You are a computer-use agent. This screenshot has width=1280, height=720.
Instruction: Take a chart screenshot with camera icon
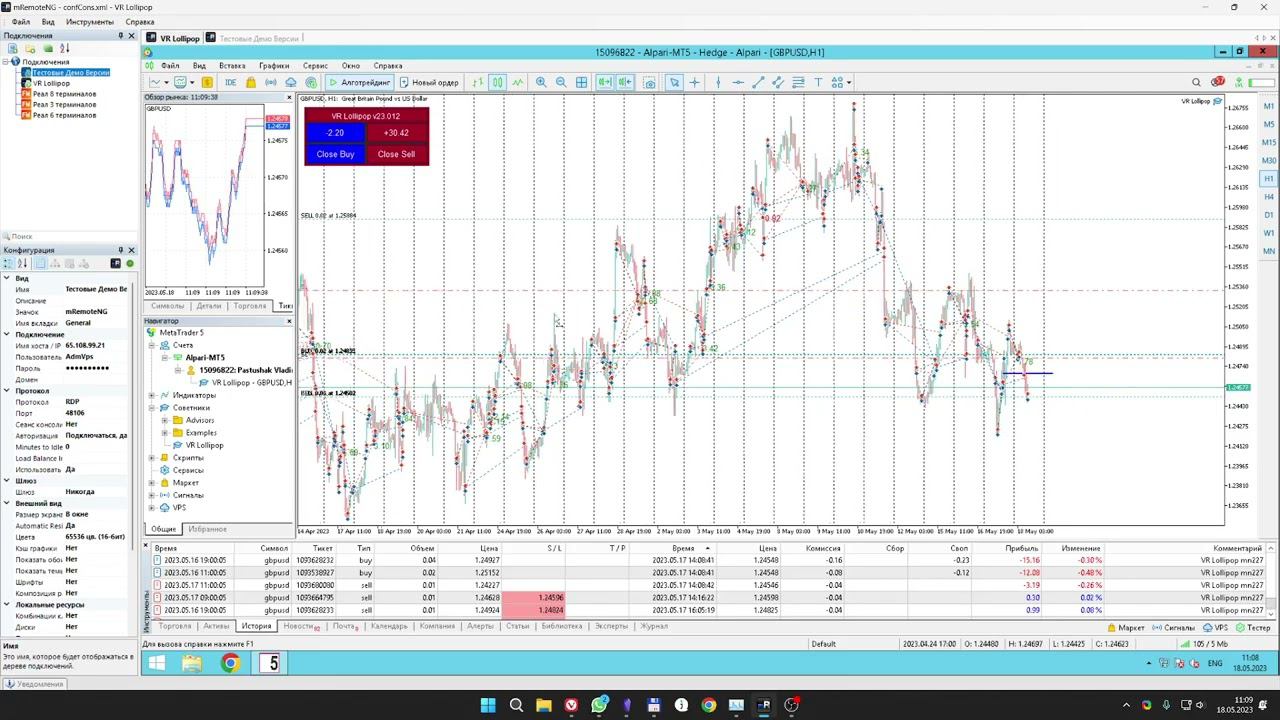[650, 82]
